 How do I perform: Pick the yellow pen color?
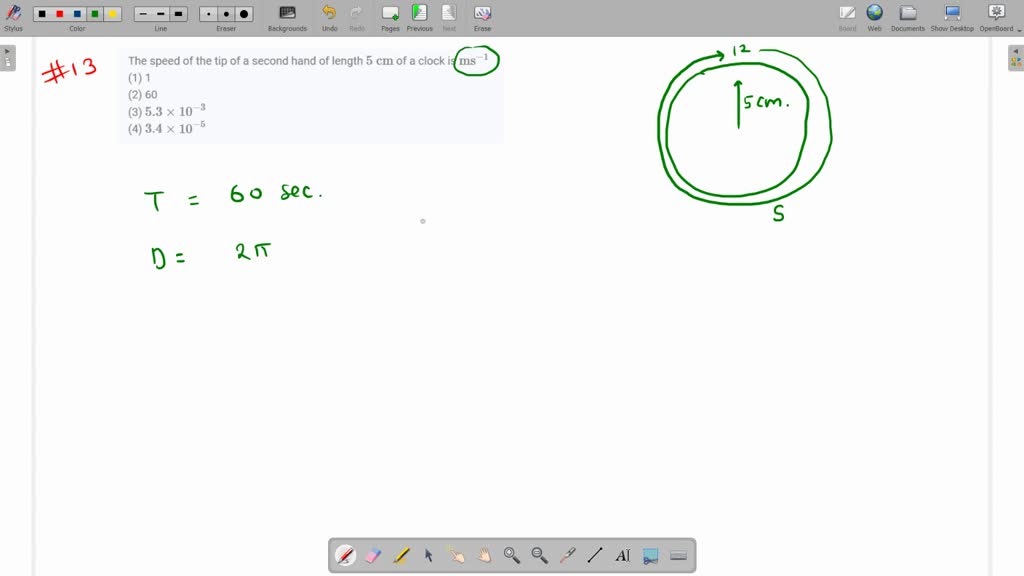coord(112,14)
